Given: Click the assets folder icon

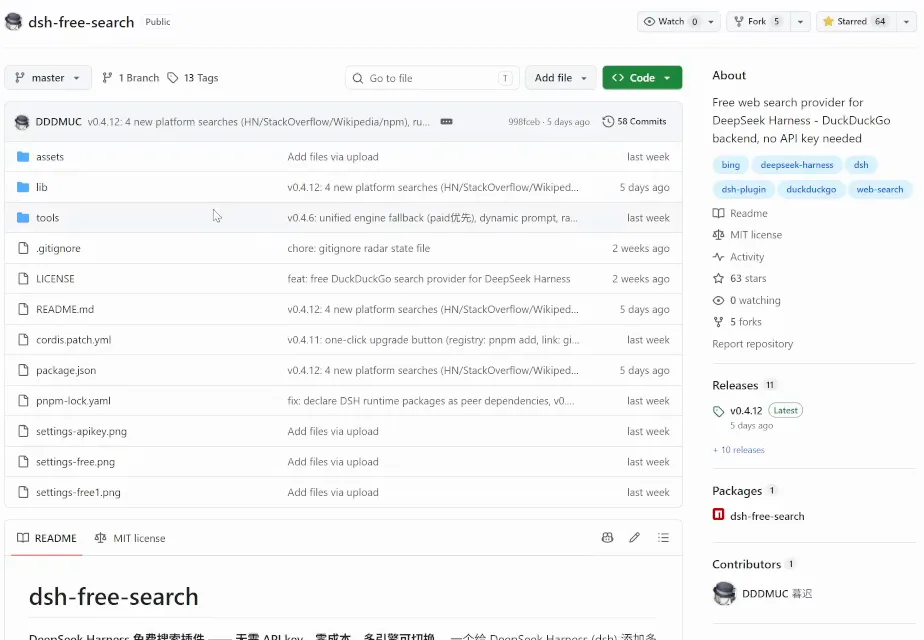Looking at the screenshot, I should tap(23, 157).
